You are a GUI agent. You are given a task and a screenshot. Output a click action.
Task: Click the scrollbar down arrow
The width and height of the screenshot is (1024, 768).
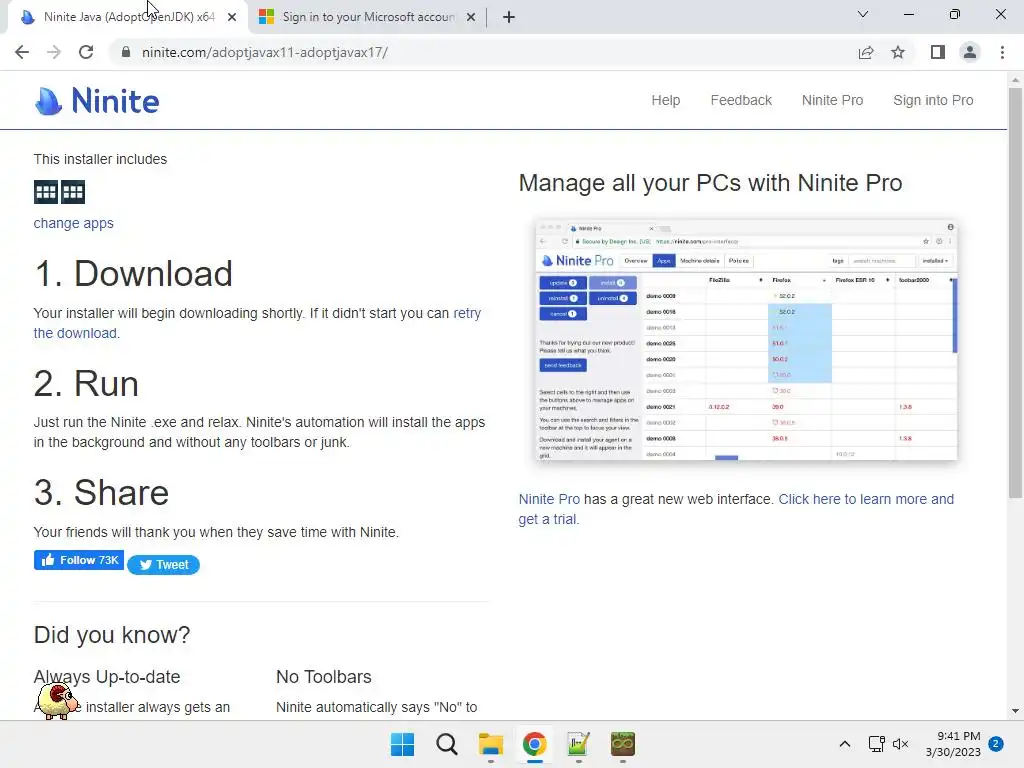[x=1015, y=711]
